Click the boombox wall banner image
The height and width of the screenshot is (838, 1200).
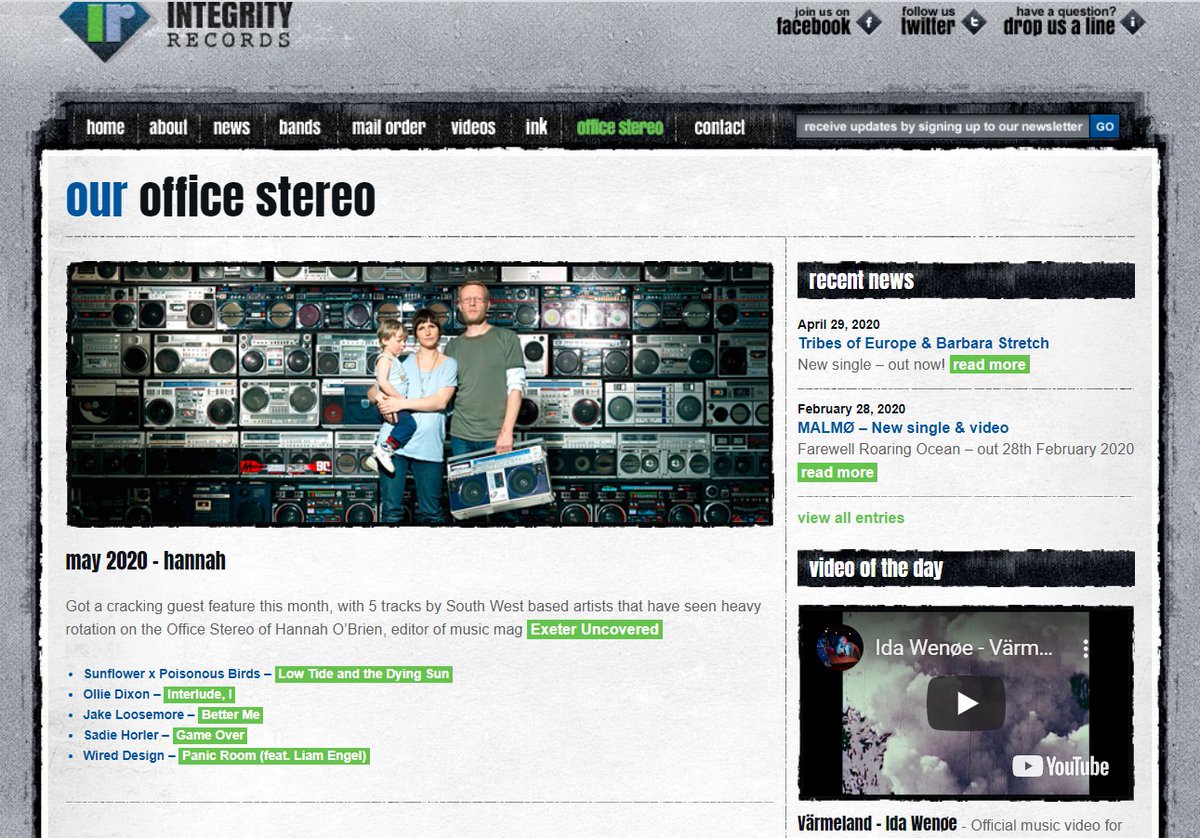[420, 394]
